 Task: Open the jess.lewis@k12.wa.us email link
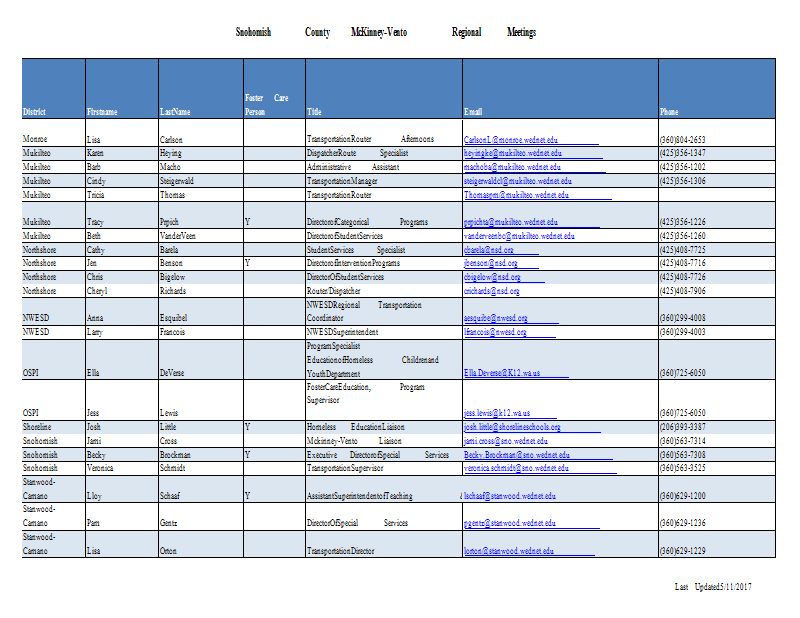click(497, 413)
